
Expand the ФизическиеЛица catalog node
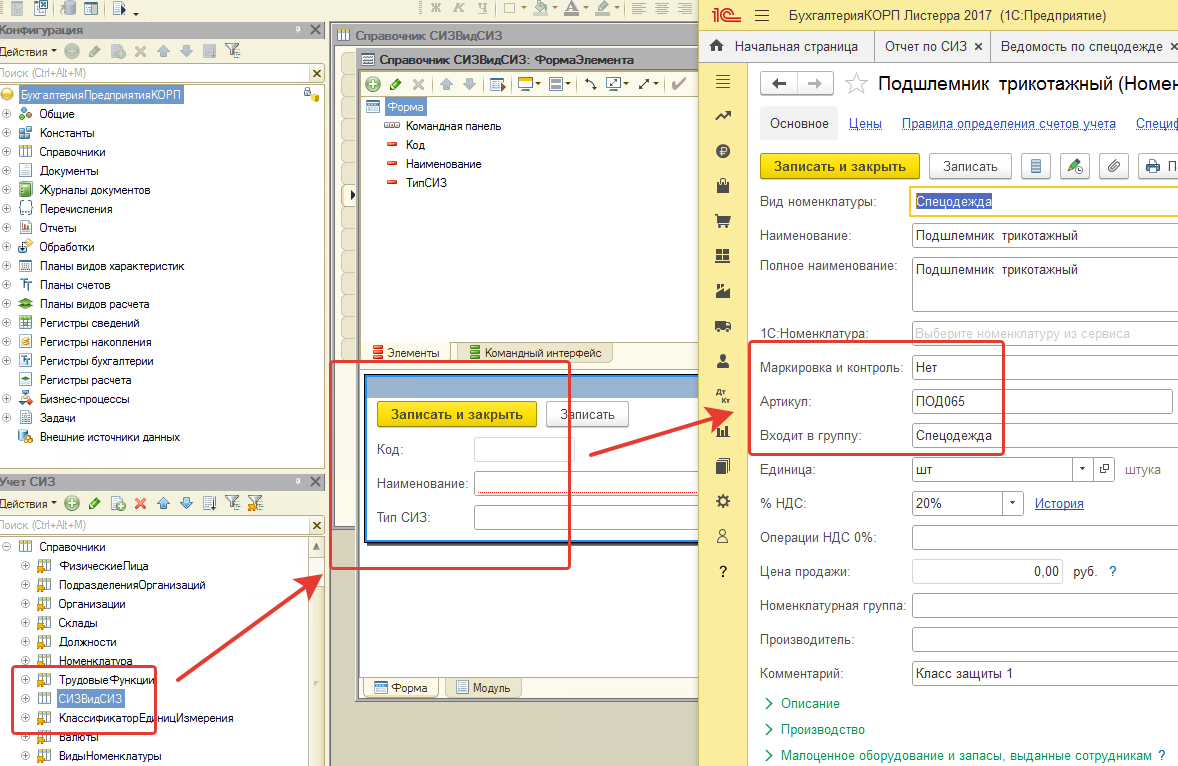26,565
